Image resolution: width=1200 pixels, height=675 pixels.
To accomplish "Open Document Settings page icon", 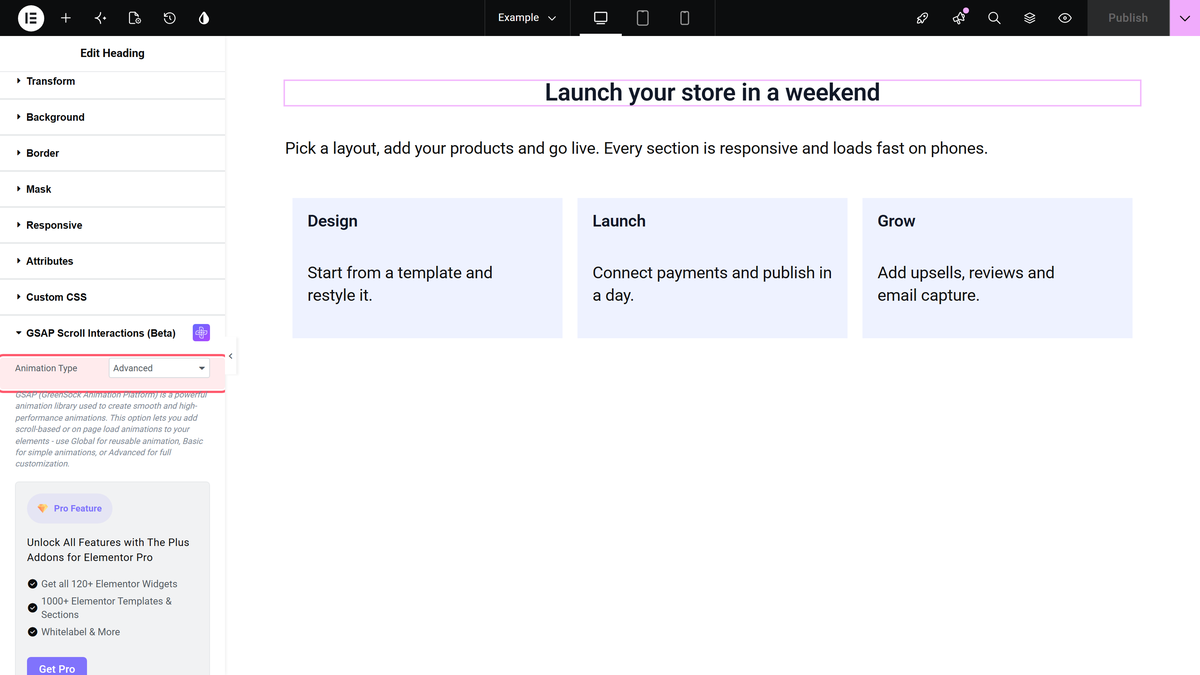I will tap(135, 18).
